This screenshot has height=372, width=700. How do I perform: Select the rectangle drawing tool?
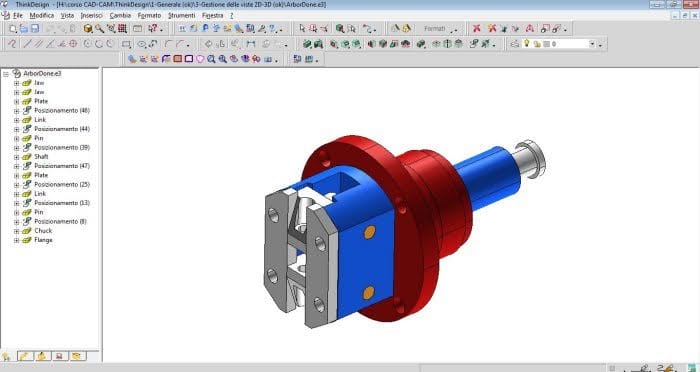[x=127, y=44]
